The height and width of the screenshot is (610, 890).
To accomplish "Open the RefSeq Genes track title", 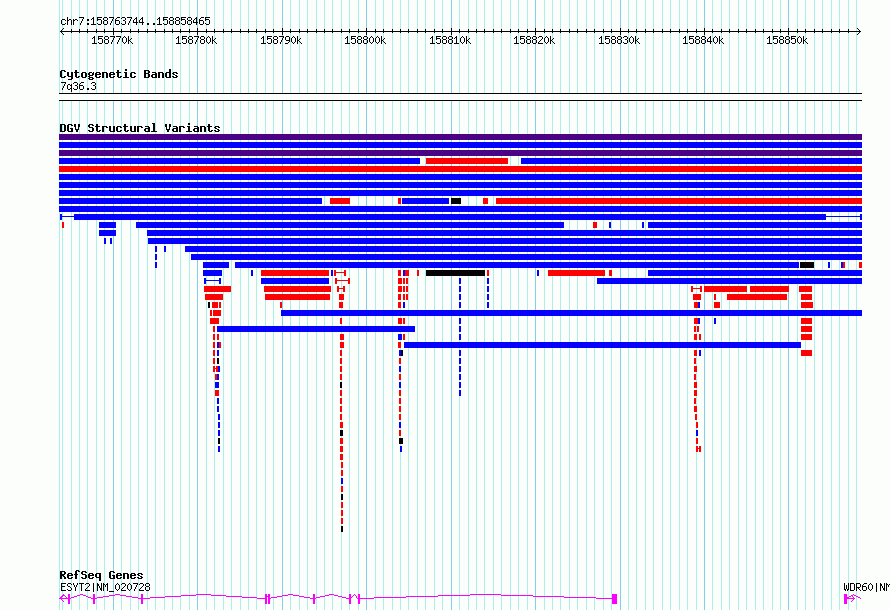I will click(101, 575).
